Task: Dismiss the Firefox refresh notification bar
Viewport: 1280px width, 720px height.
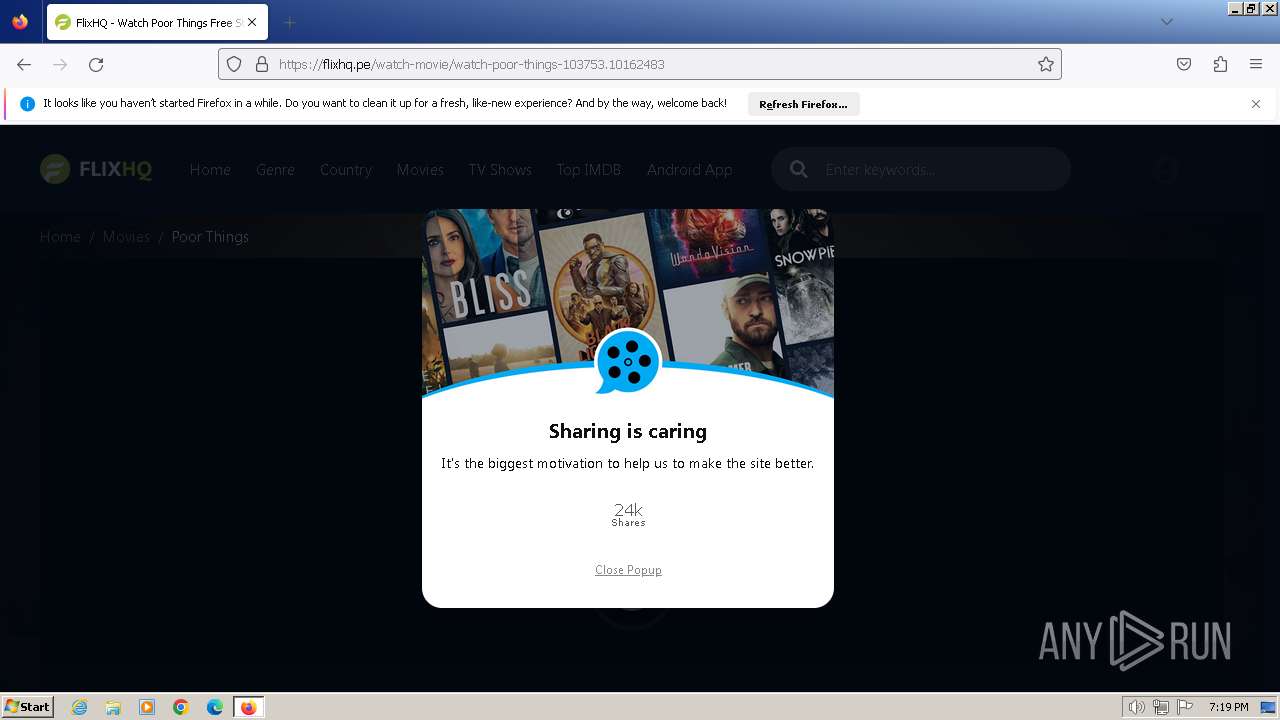Action: (1256, 104)
